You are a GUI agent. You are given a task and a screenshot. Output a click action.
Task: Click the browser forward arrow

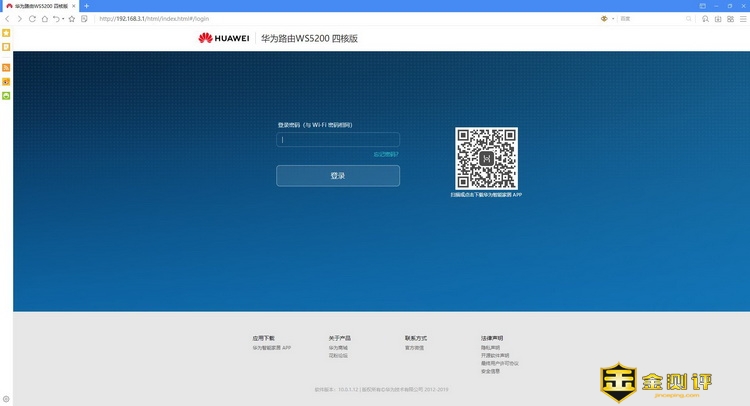pos(20,19)
